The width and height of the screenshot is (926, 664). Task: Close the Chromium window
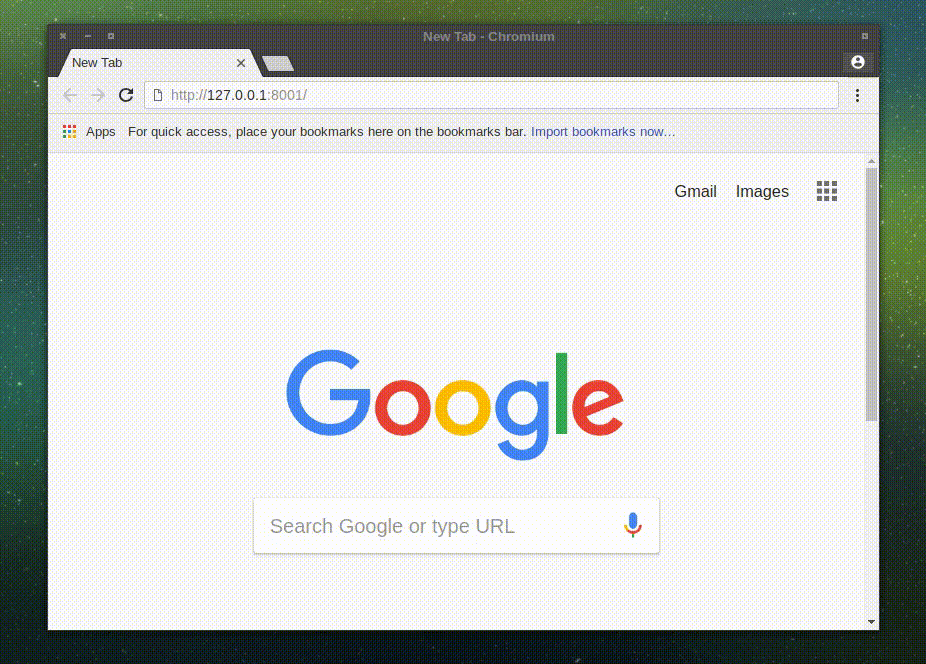pyautogui.click(x=63, y=36)
